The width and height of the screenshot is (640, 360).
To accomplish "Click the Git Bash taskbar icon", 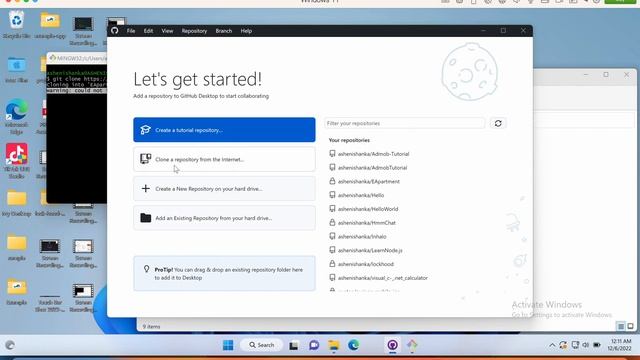I will point(412,345).
